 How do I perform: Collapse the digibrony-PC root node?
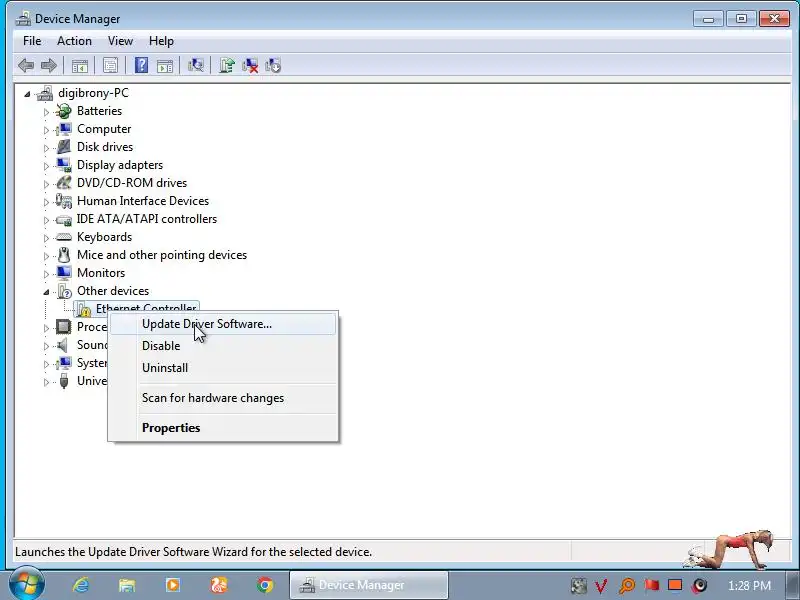point(27,94)
